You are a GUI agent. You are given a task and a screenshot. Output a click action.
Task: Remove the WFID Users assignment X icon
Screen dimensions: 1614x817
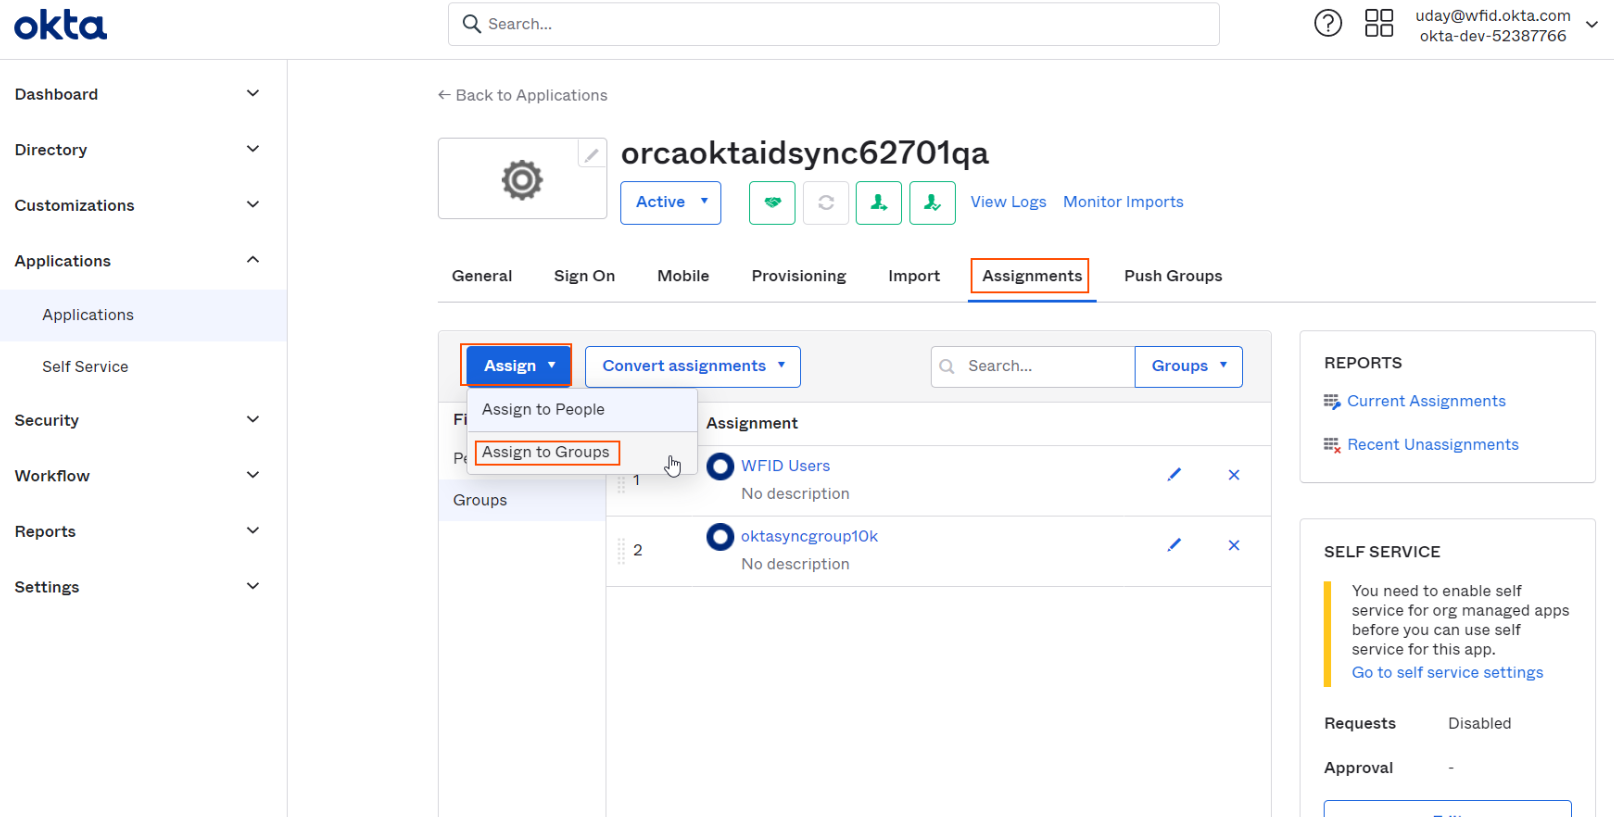click(1234, 475)
